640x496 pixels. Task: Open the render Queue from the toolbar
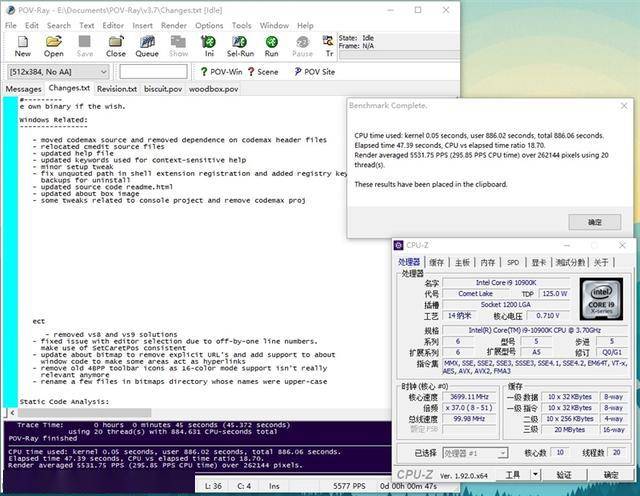(147, 46)
